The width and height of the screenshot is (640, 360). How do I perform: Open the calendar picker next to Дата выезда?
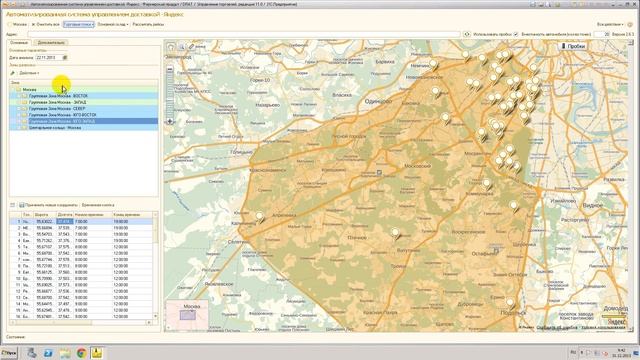(65, 58)
